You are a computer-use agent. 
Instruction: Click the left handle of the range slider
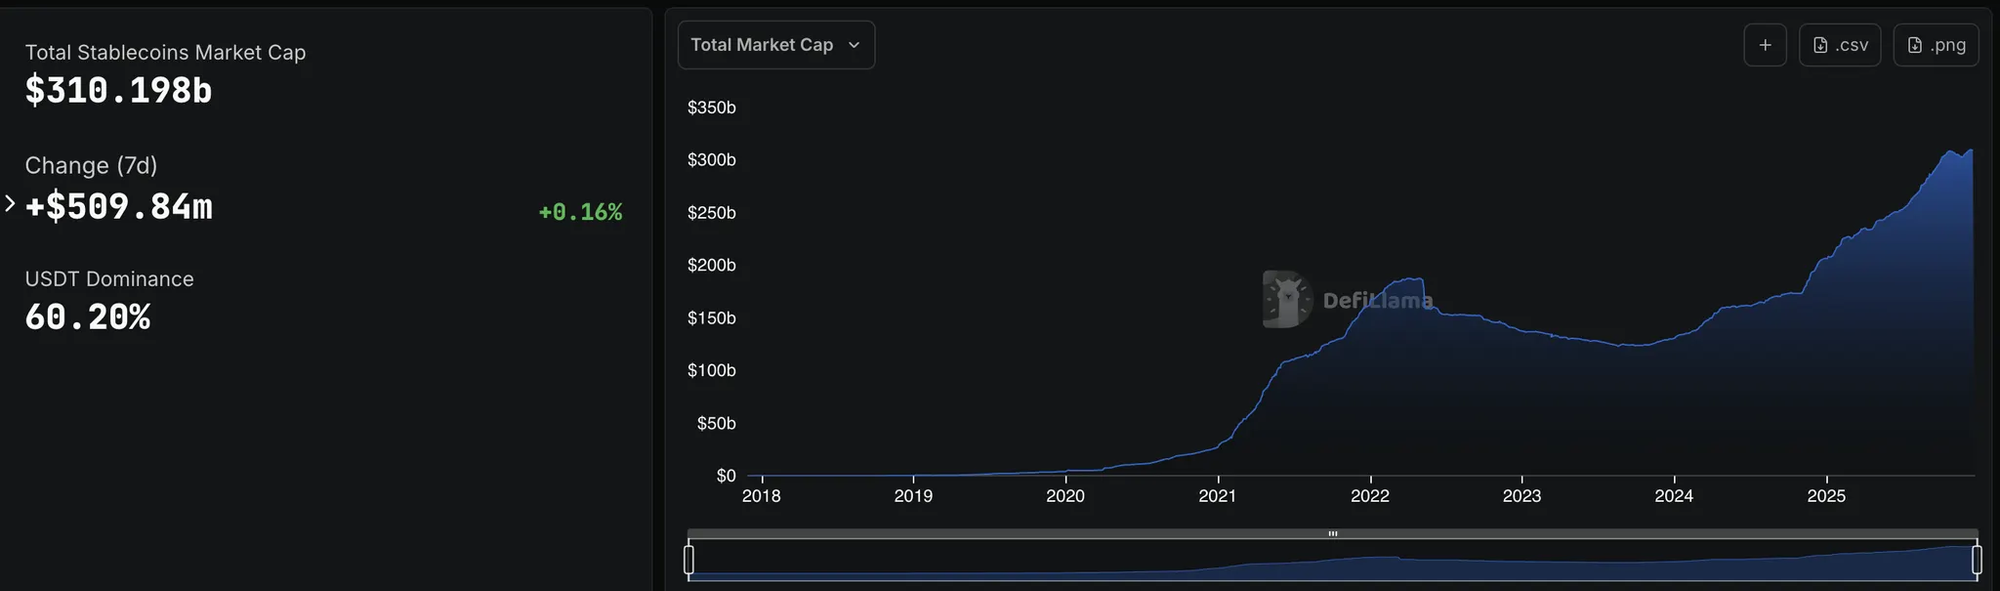[x=689, y=559]
